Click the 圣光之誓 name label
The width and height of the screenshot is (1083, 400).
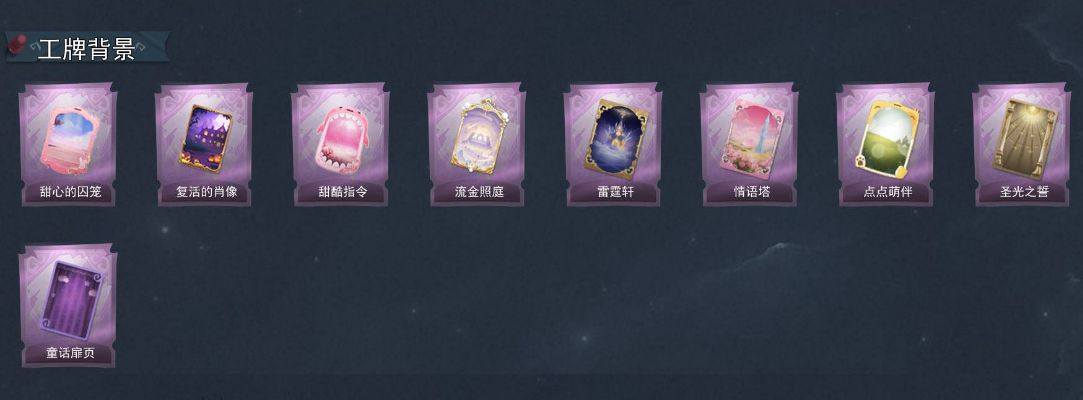[1024, 192]
